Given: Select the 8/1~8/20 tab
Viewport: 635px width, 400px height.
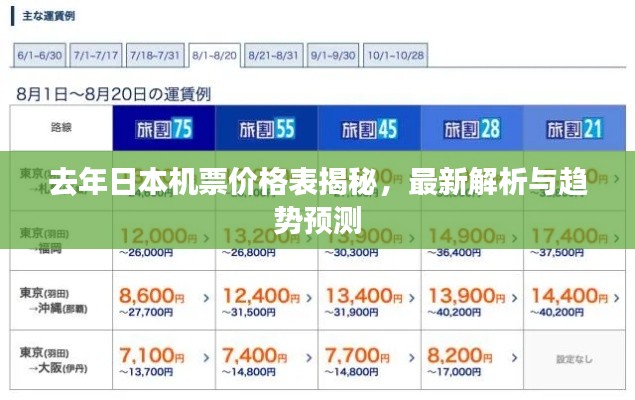Looking at the screenshot, I should coord(214,55).
